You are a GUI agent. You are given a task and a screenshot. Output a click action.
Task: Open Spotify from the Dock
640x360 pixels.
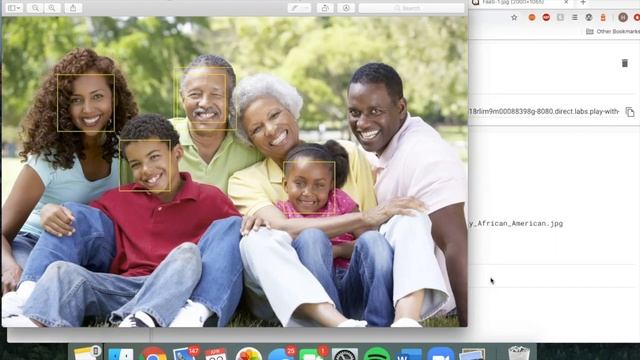(376, 353)
